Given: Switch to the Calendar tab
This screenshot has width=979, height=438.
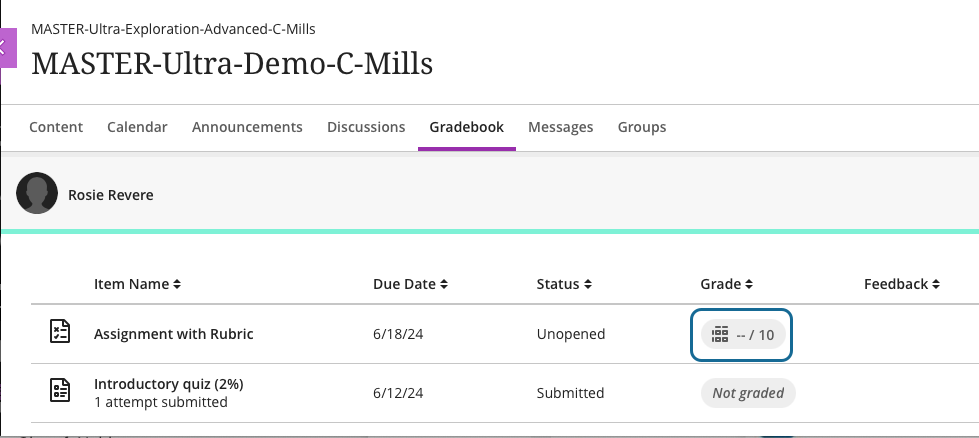Looking at the screenshot, I should [137, 127].
